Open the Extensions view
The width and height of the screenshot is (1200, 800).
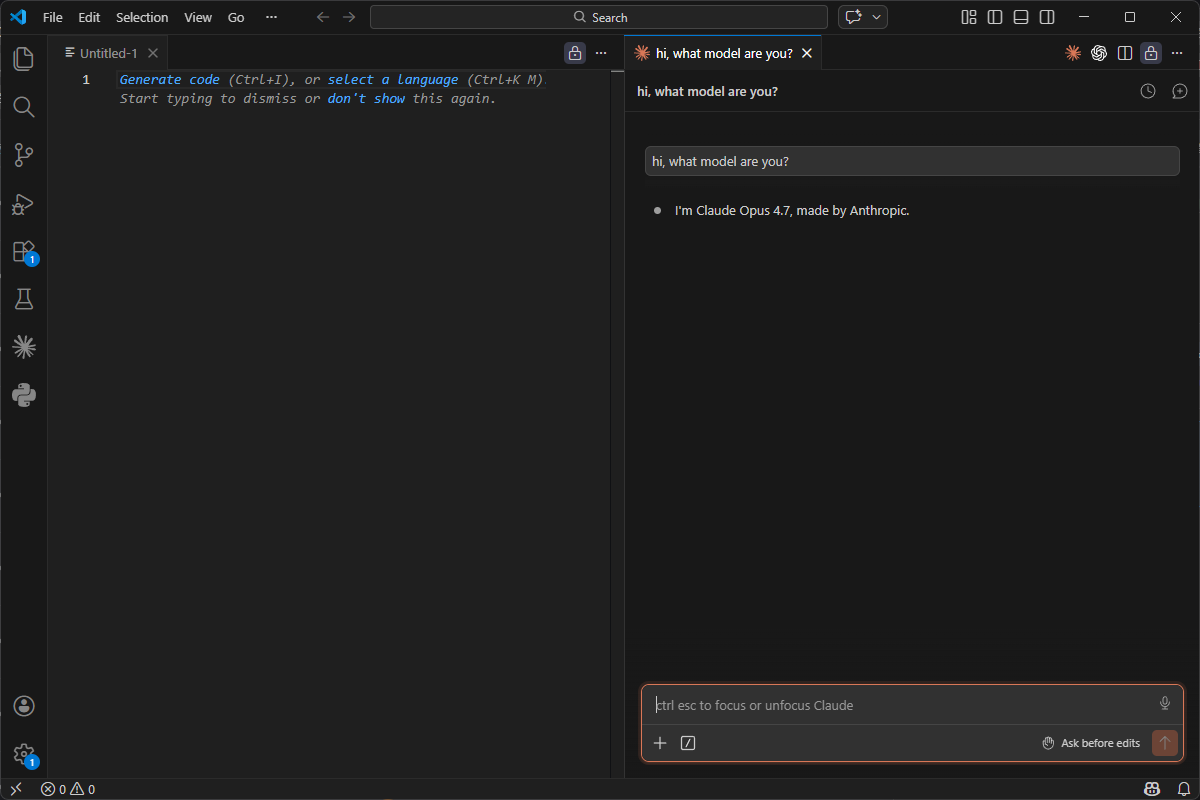[x=24, y=251]
